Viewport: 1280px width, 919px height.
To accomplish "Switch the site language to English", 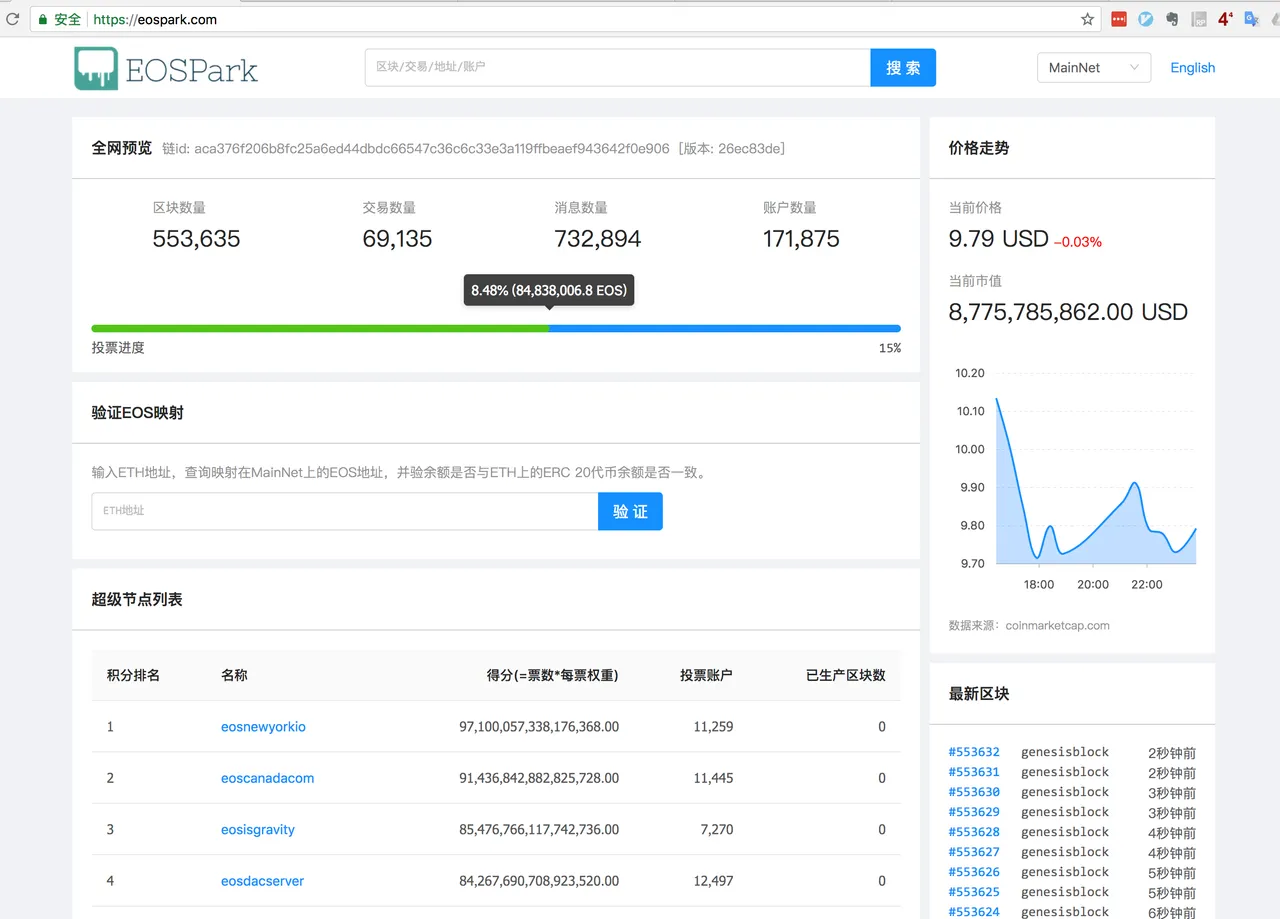I will click(x=1192, y=68).
